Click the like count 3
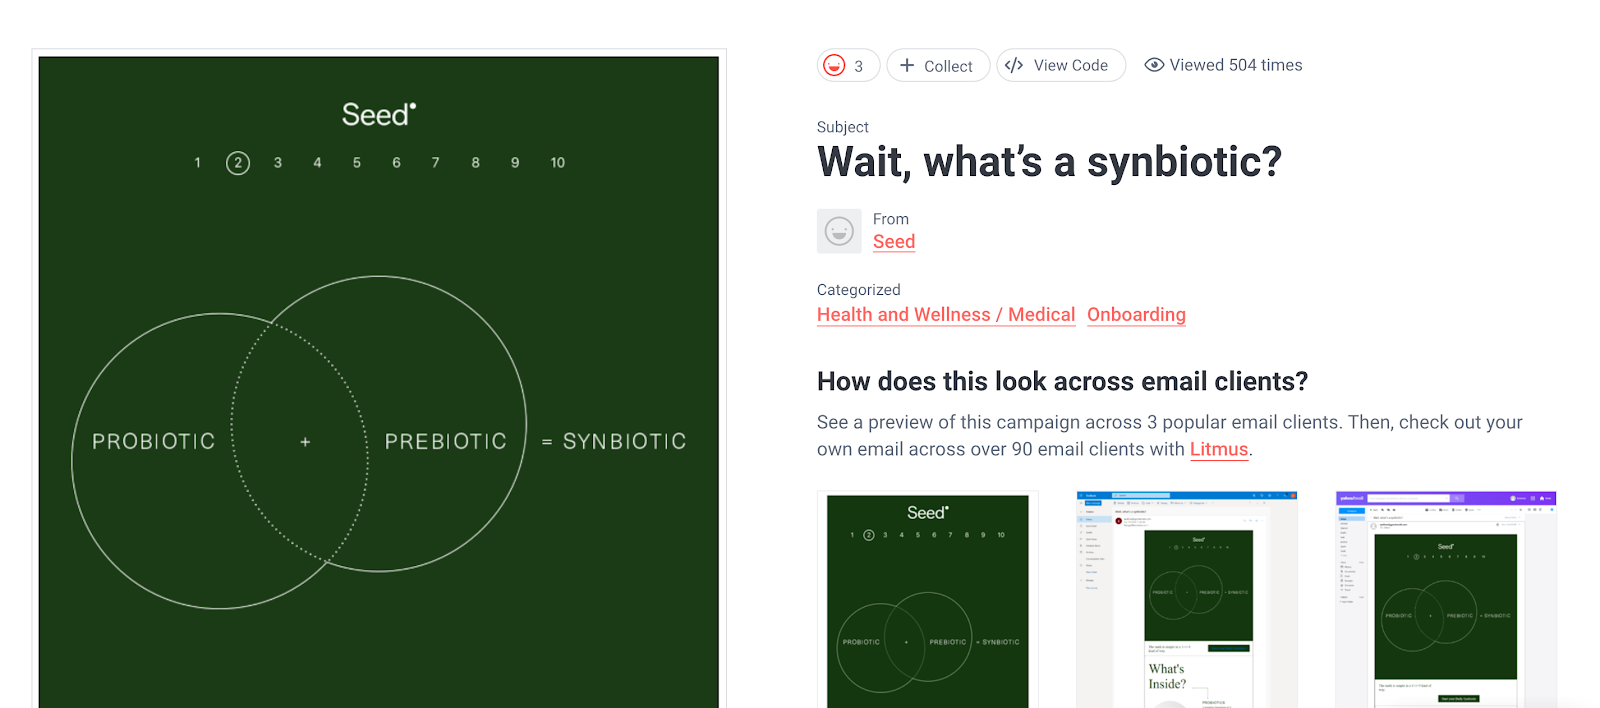This screenshot has height=708, width=1600. 858,66
